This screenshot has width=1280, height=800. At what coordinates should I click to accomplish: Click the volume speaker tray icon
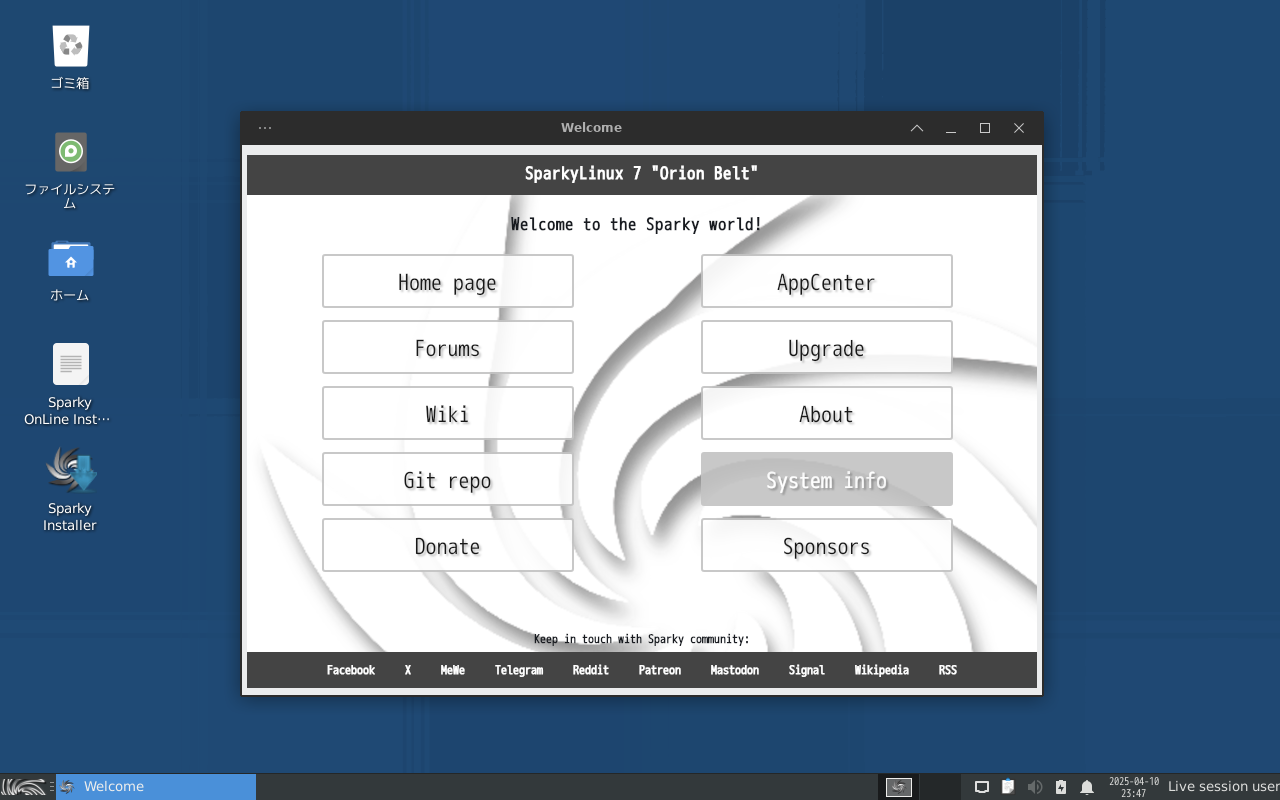click(1035, 787)
